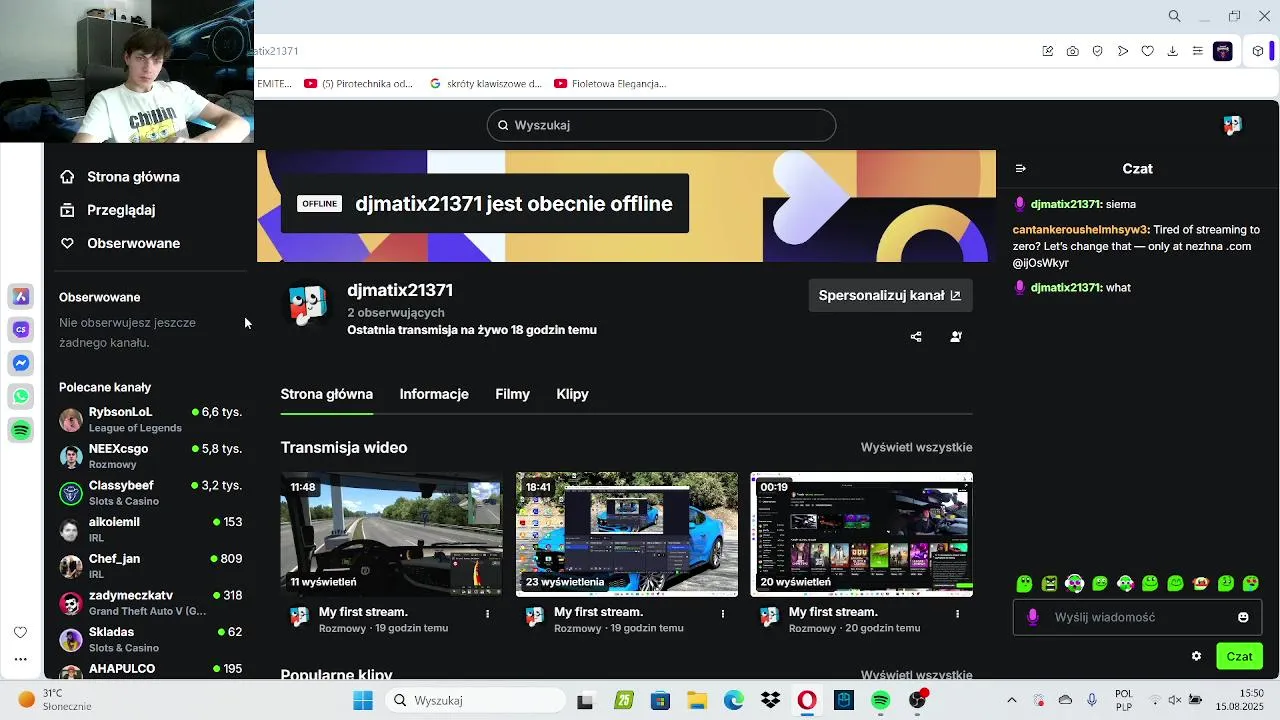The height and width of the screenshot is (720, 1280).
Task: Open the Classybeef recommended channel
Action: click(150, 493)
